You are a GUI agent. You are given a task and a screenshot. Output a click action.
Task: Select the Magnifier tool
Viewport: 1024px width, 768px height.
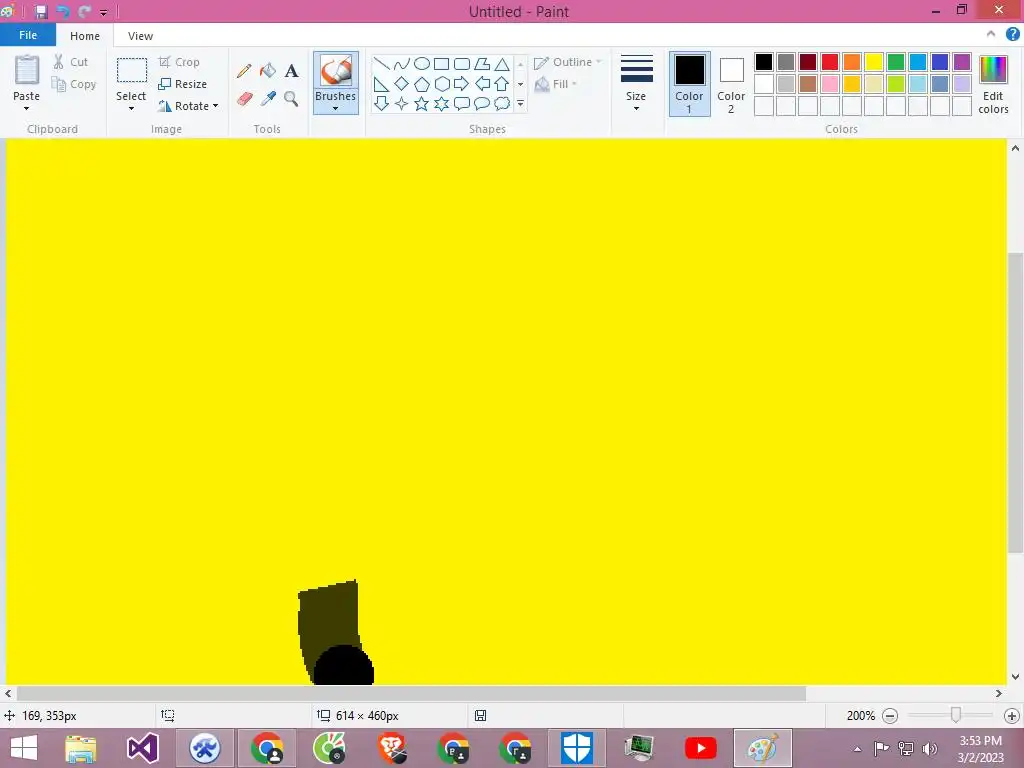[291, 99]
